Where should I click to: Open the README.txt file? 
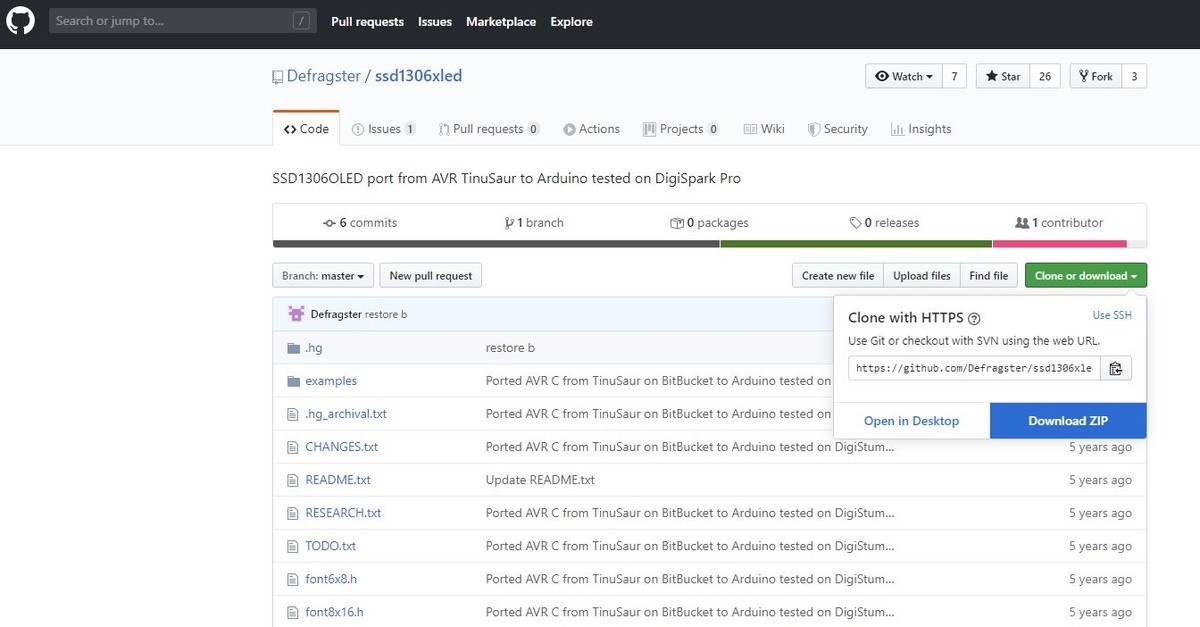[338, 480]
